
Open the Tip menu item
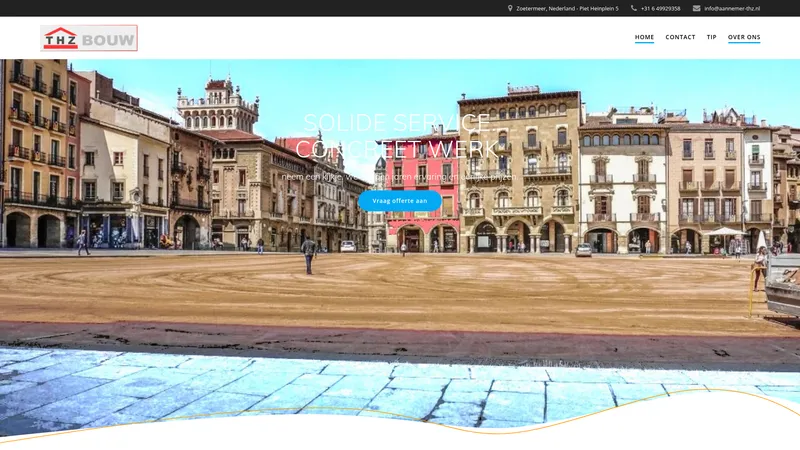pos(712,37)
